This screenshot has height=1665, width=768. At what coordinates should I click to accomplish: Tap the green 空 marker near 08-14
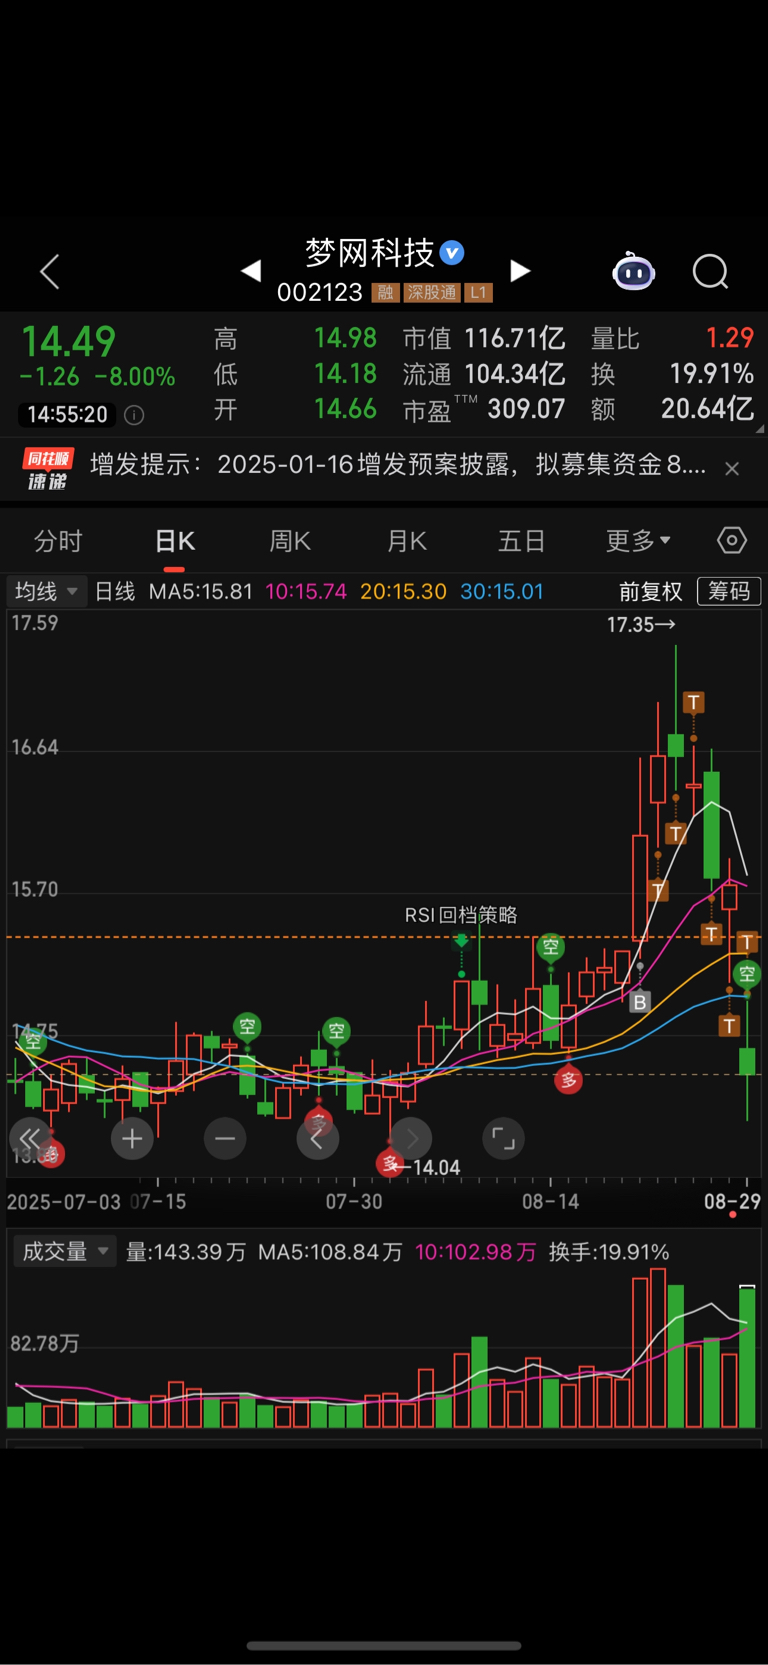pos(550,946)
